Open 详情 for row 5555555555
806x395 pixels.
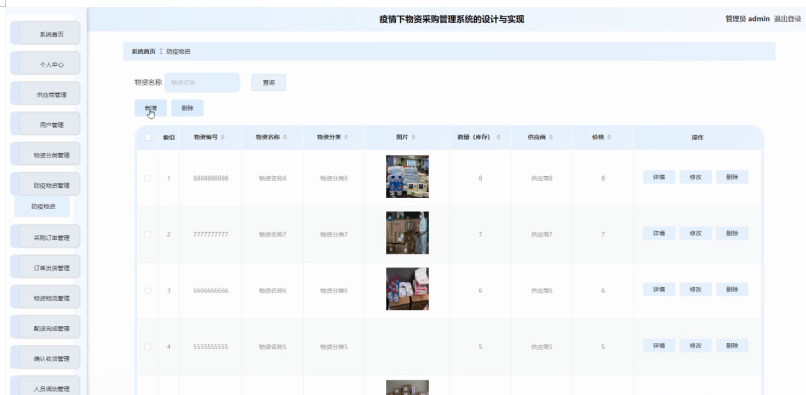[x=659, y=346]
